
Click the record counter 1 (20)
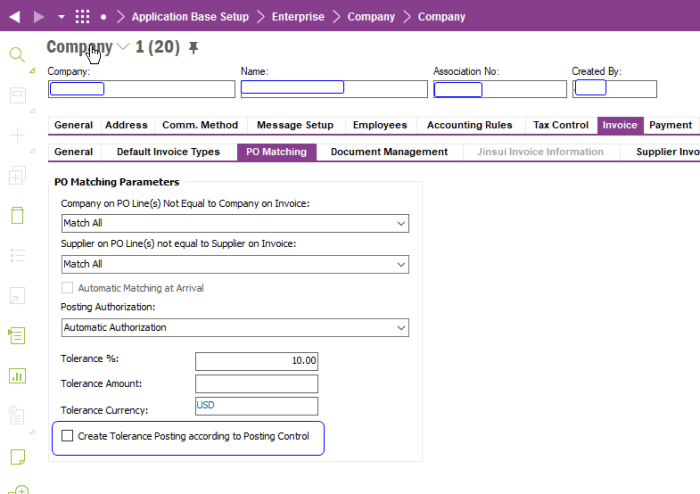coord(157,47)
